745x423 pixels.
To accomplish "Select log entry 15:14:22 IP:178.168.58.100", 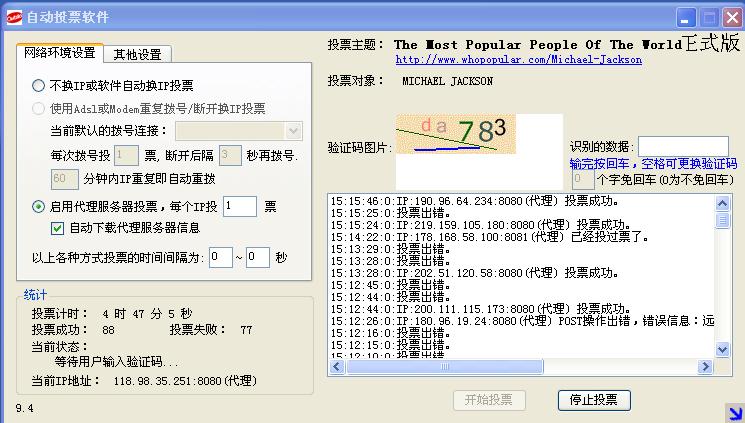I will coord(489,237).
